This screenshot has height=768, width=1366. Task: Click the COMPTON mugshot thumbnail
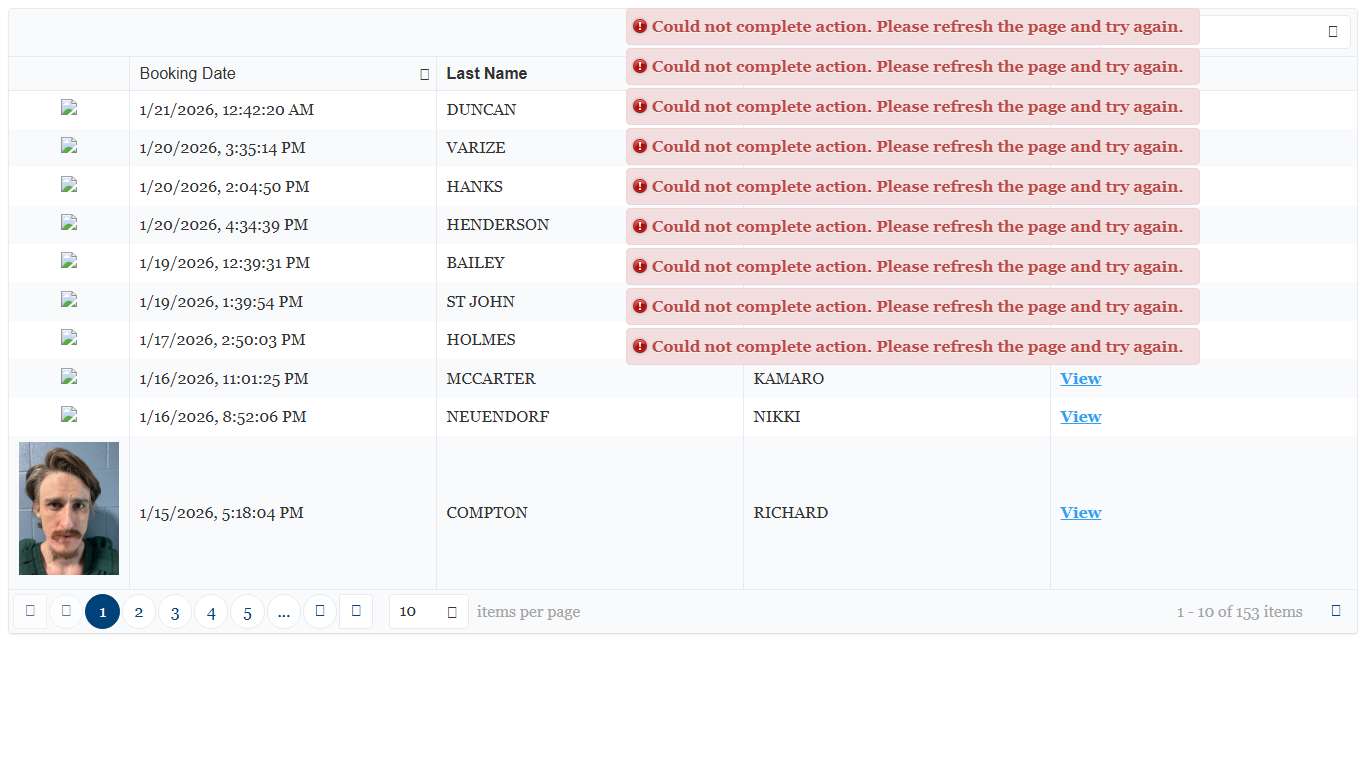click(69, 509)
